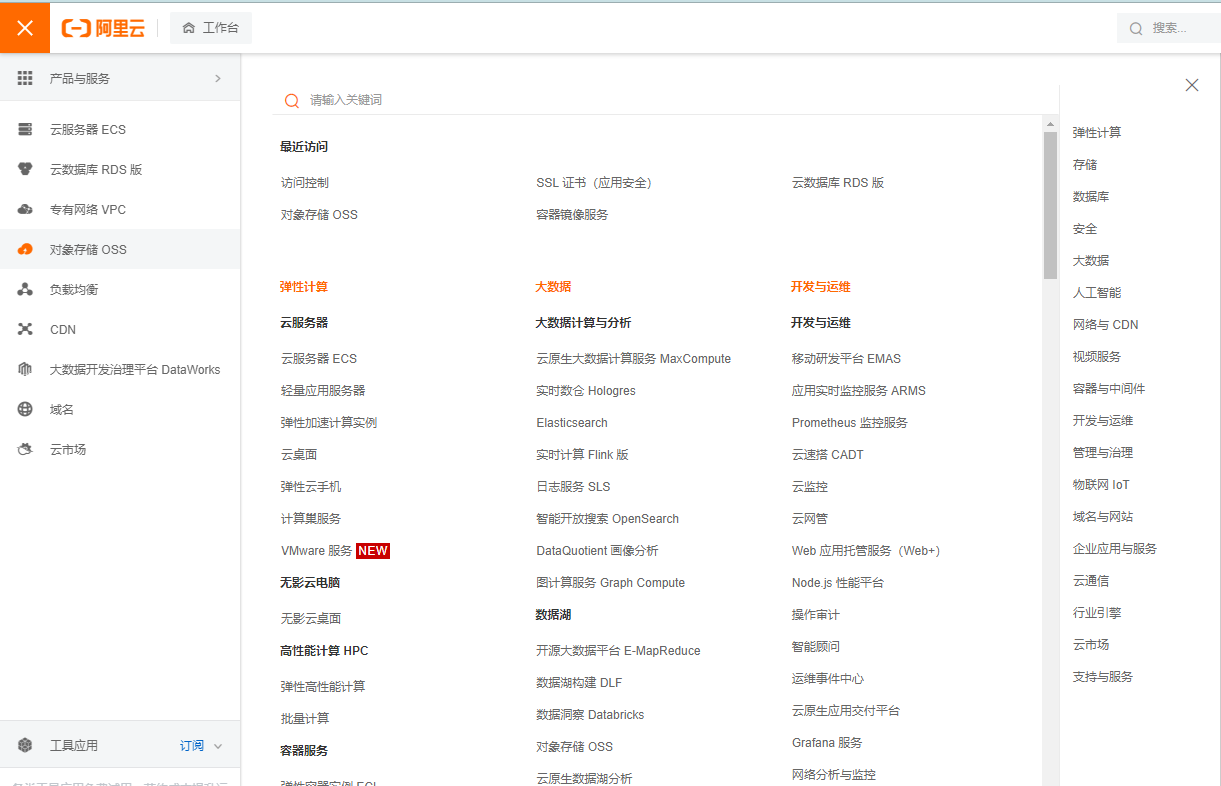This screenshot has width=1221, height=786.
Task: Open Node.js 性能平台 link
Action: click(838, 582)
